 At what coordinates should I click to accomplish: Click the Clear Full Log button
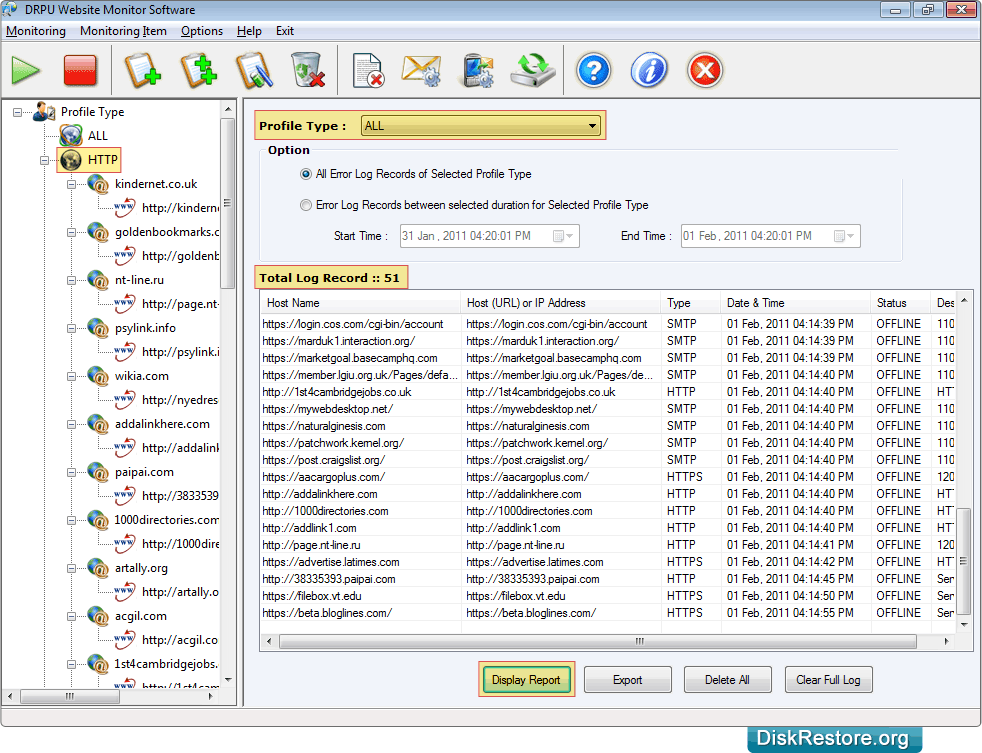828,680
